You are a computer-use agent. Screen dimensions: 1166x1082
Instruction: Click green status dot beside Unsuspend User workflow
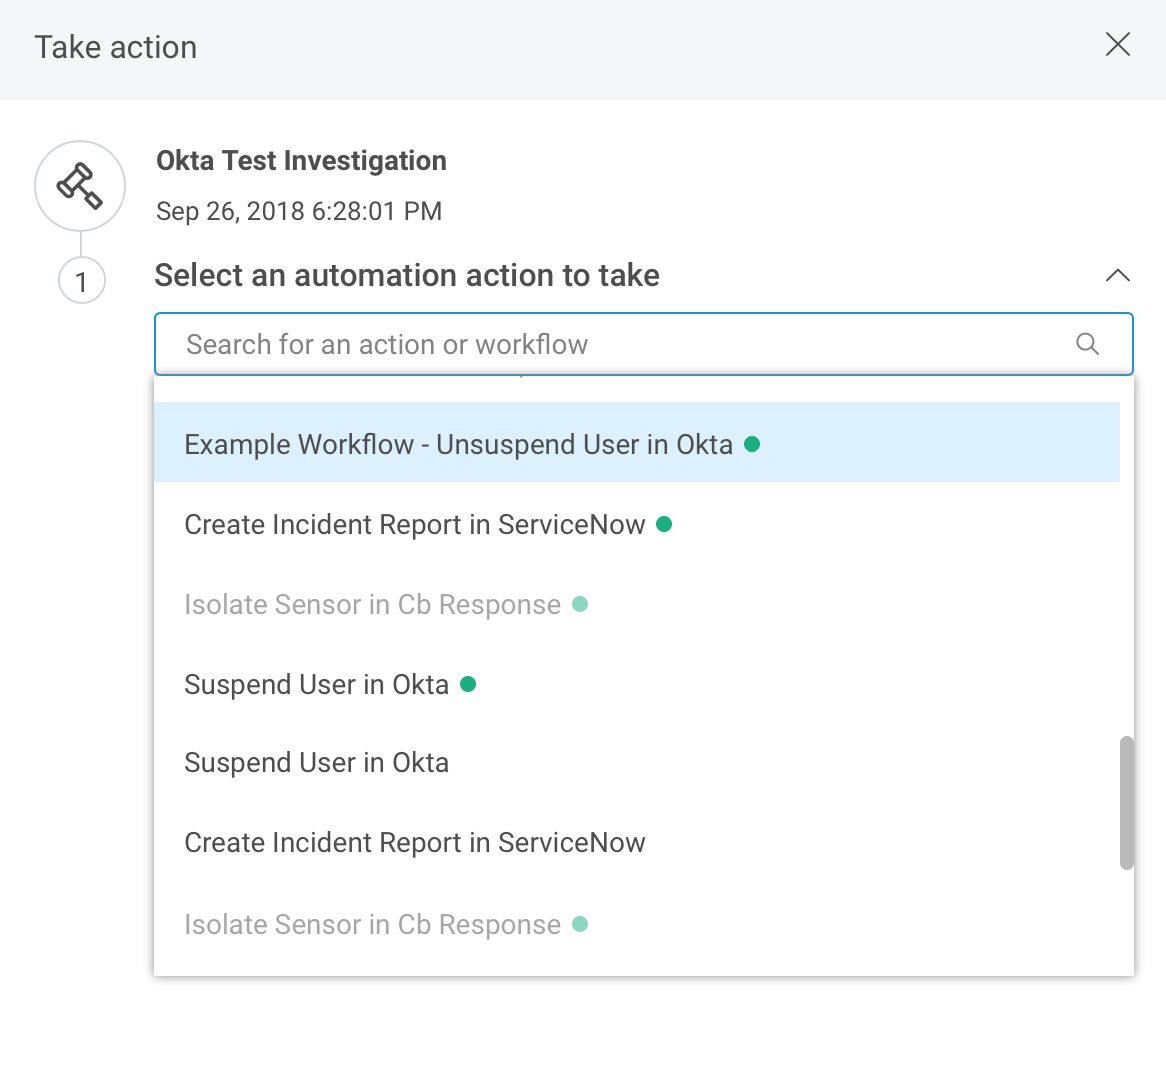coord(752,444)
